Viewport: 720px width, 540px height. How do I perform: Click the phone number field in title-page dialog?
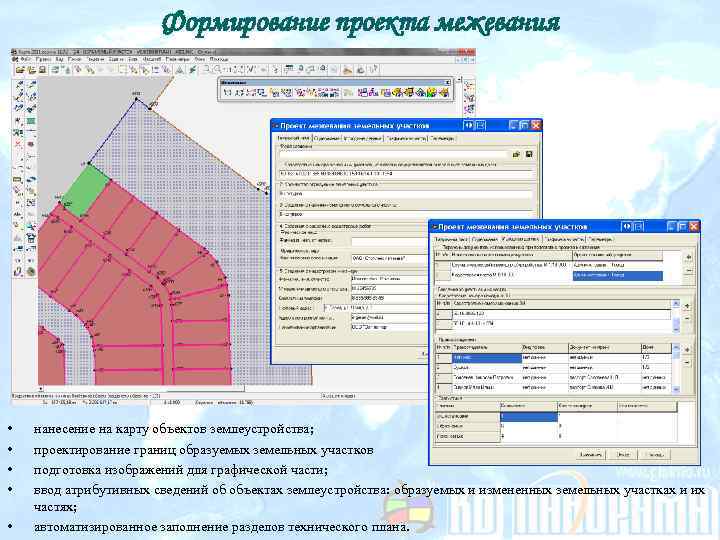point(389,298)
